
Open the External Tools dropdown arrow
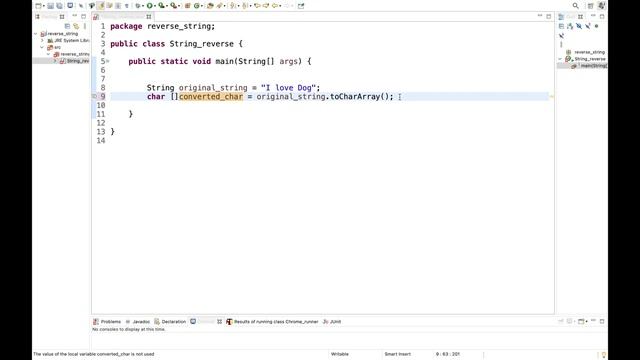pos(179,6)
